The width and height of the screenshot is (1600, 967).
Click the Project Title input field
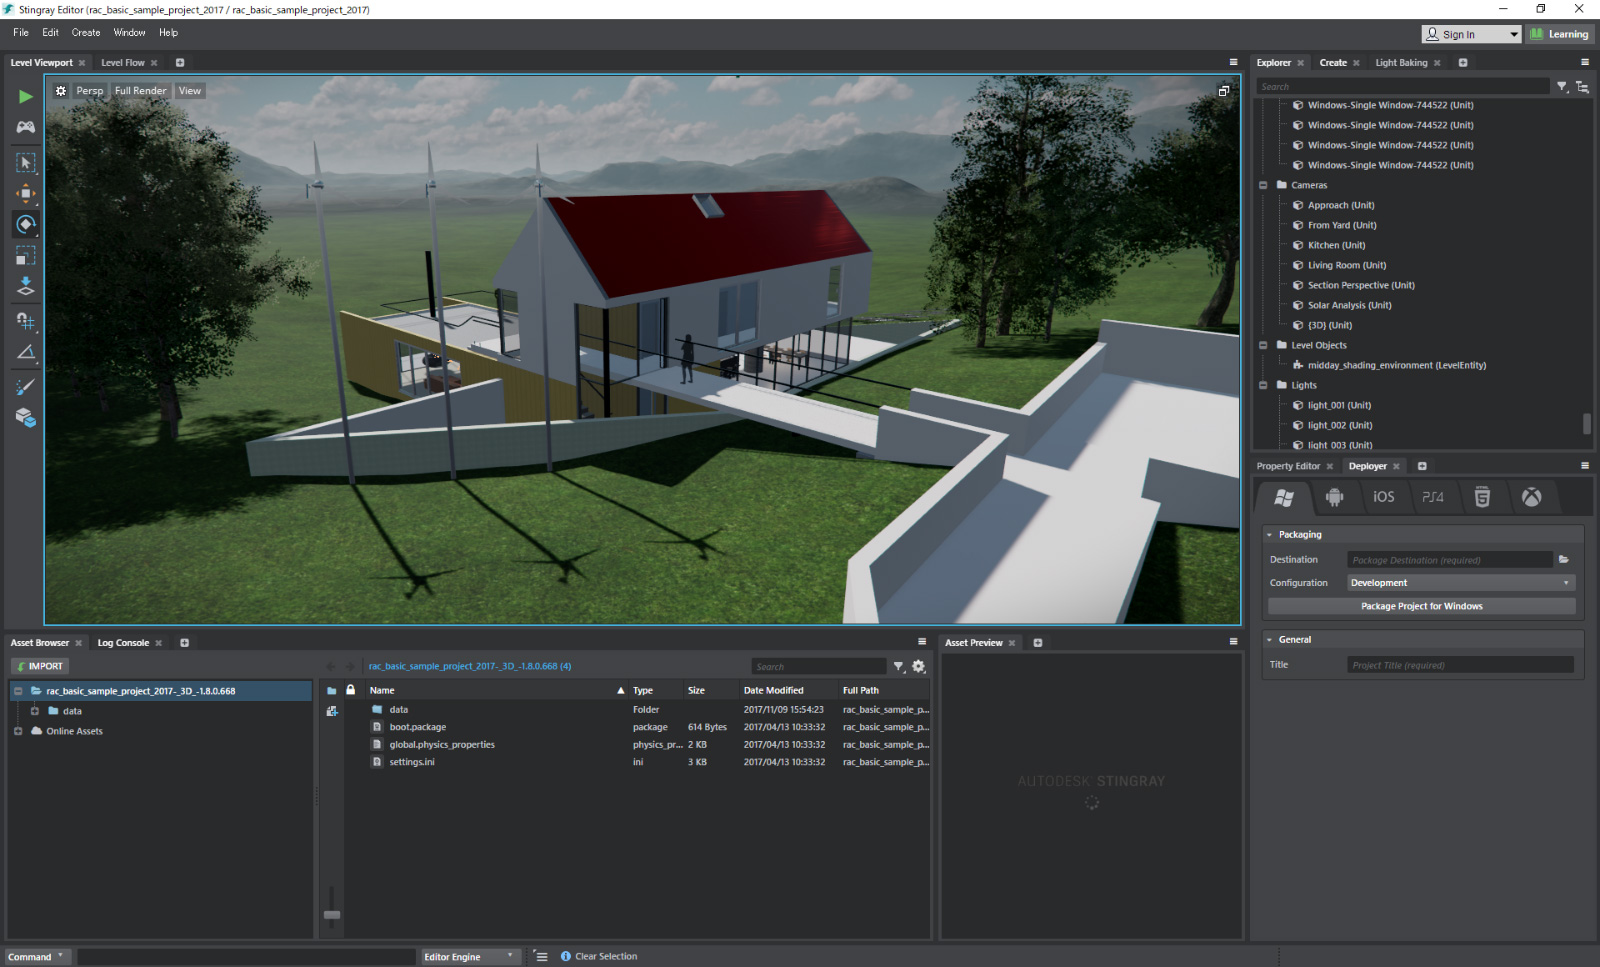[x=1460, y=665]
